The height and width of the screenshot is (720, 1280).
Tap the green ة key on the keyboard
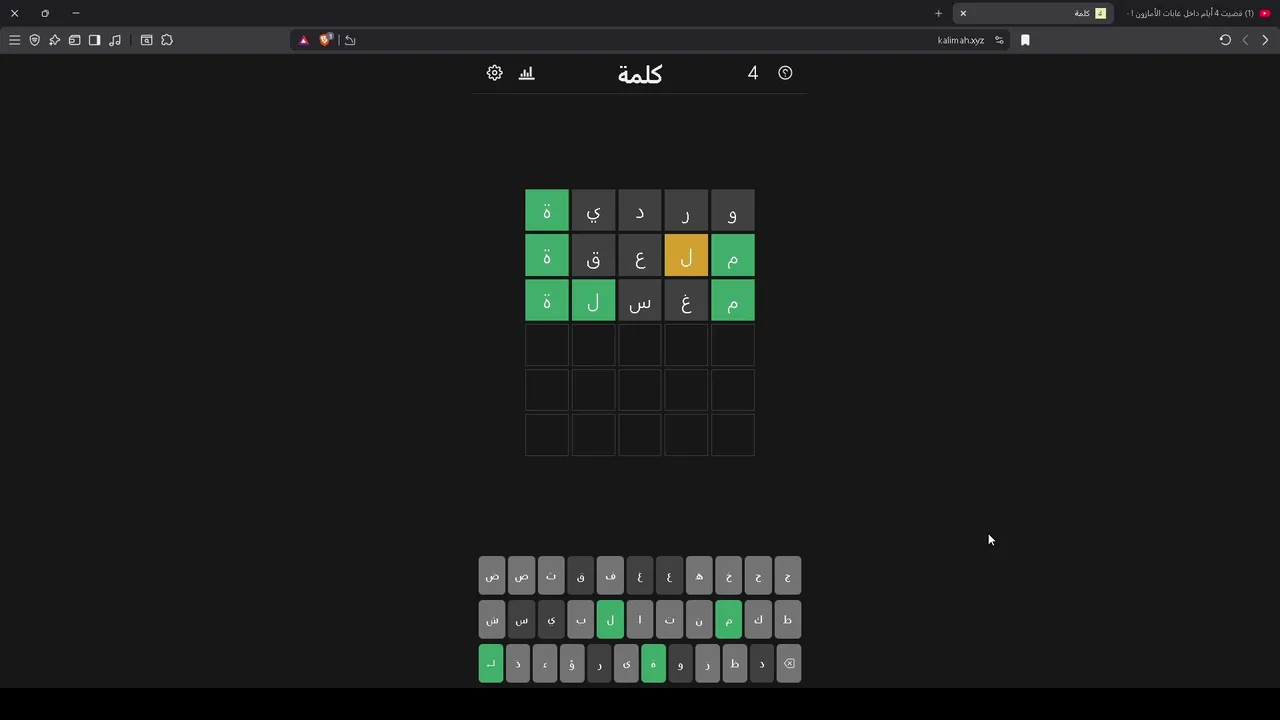click(x=654, y=663)
